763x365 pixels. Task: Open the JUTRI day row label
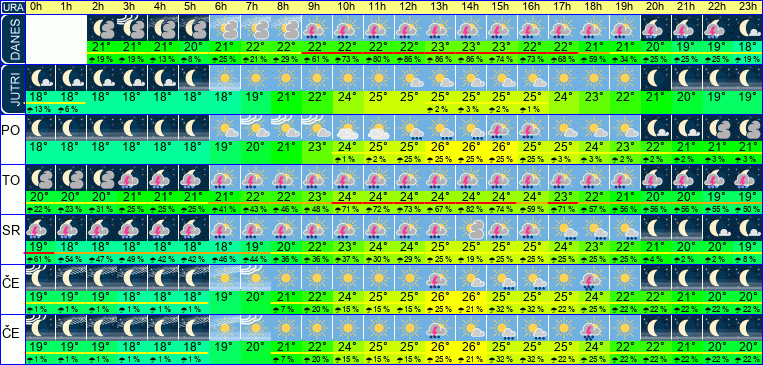click(x=12, y=89)
